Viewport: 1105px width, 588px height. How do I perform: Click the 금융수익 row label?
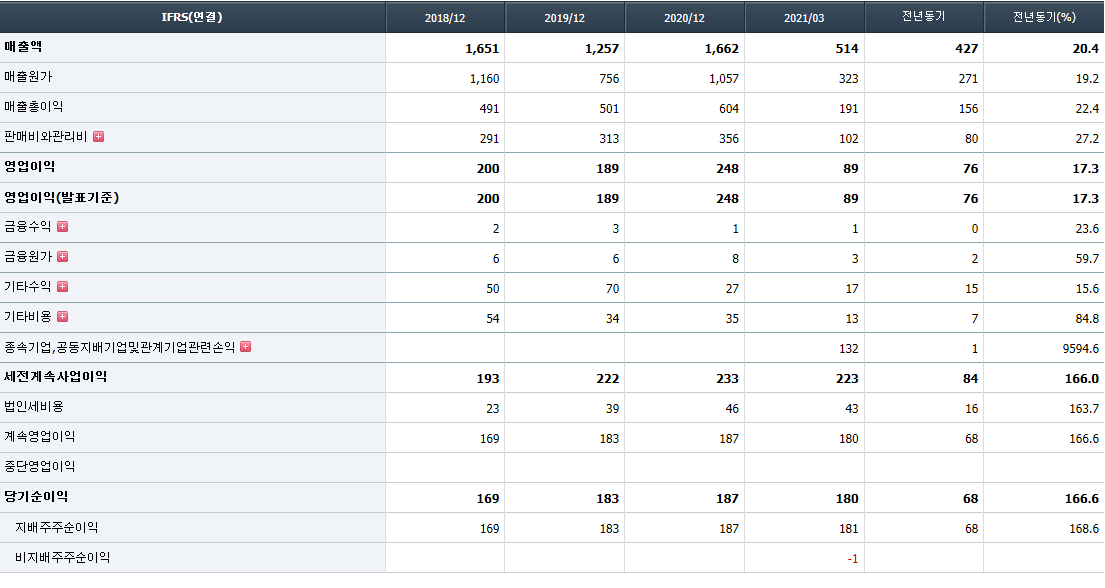[28, 226]
